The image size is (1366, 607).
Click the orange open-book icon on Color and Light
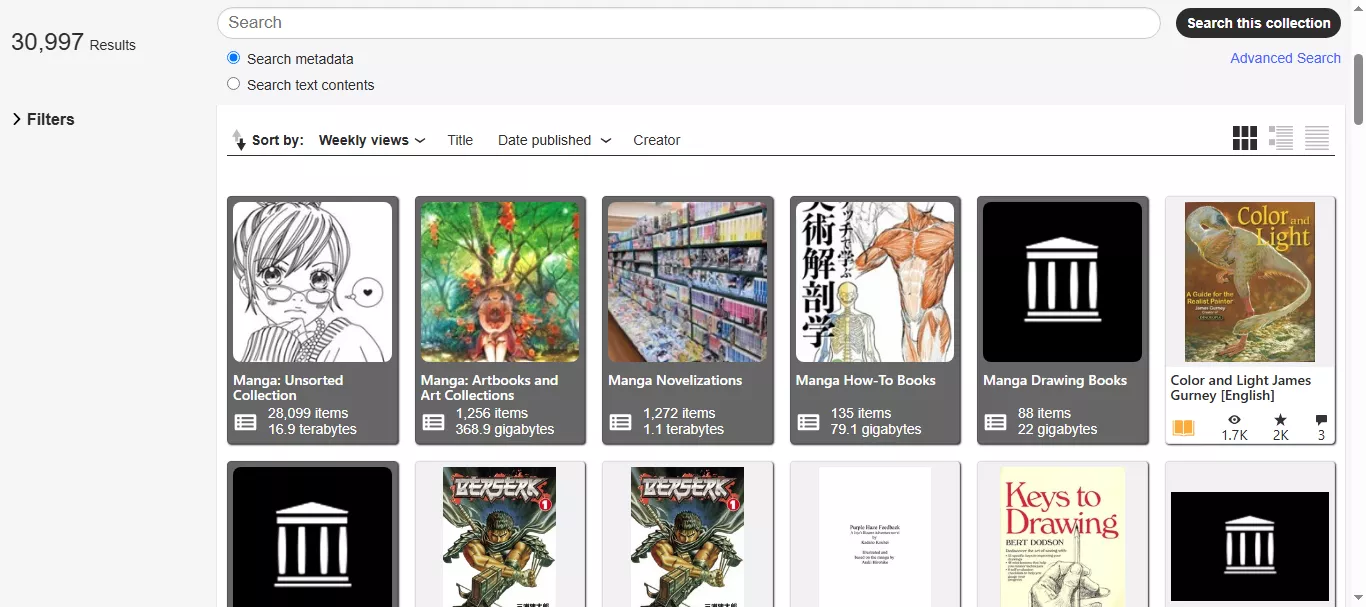(x=1184, y=427)
